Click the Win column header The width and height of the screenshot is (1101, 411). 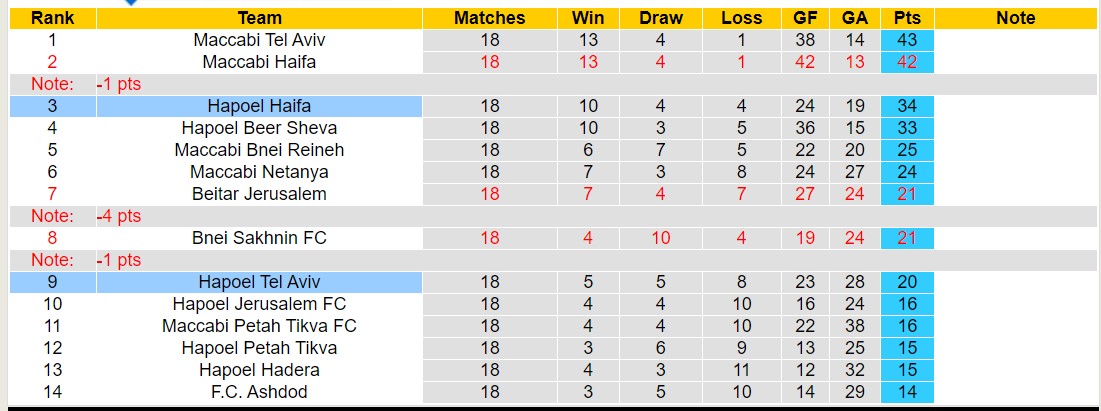click(x=588, y=18)
